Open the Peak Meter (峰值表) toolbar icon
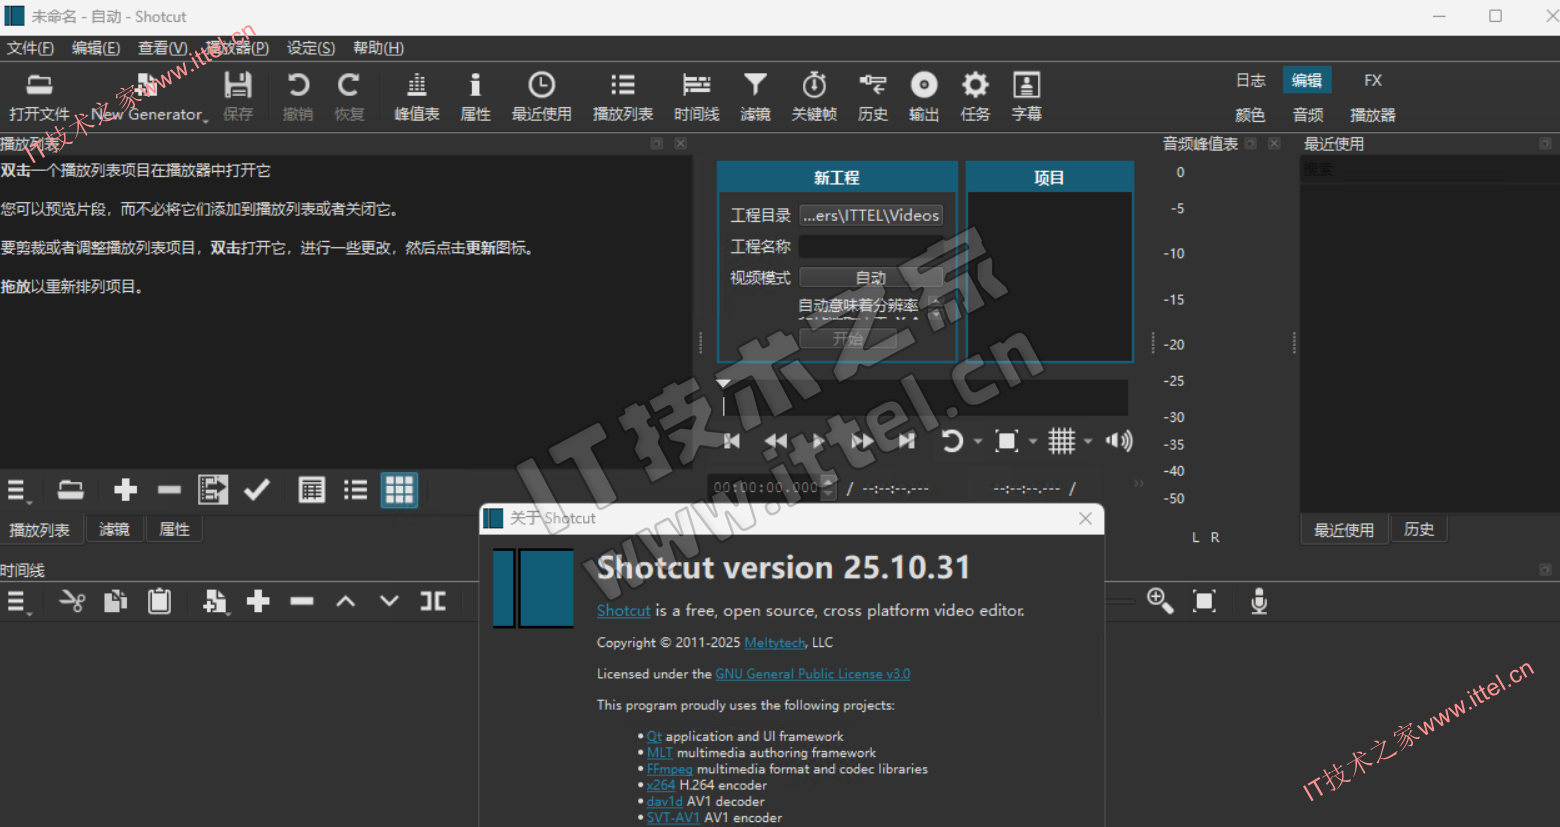Viewport: 1560px width, 827px height. coord(417,96)
